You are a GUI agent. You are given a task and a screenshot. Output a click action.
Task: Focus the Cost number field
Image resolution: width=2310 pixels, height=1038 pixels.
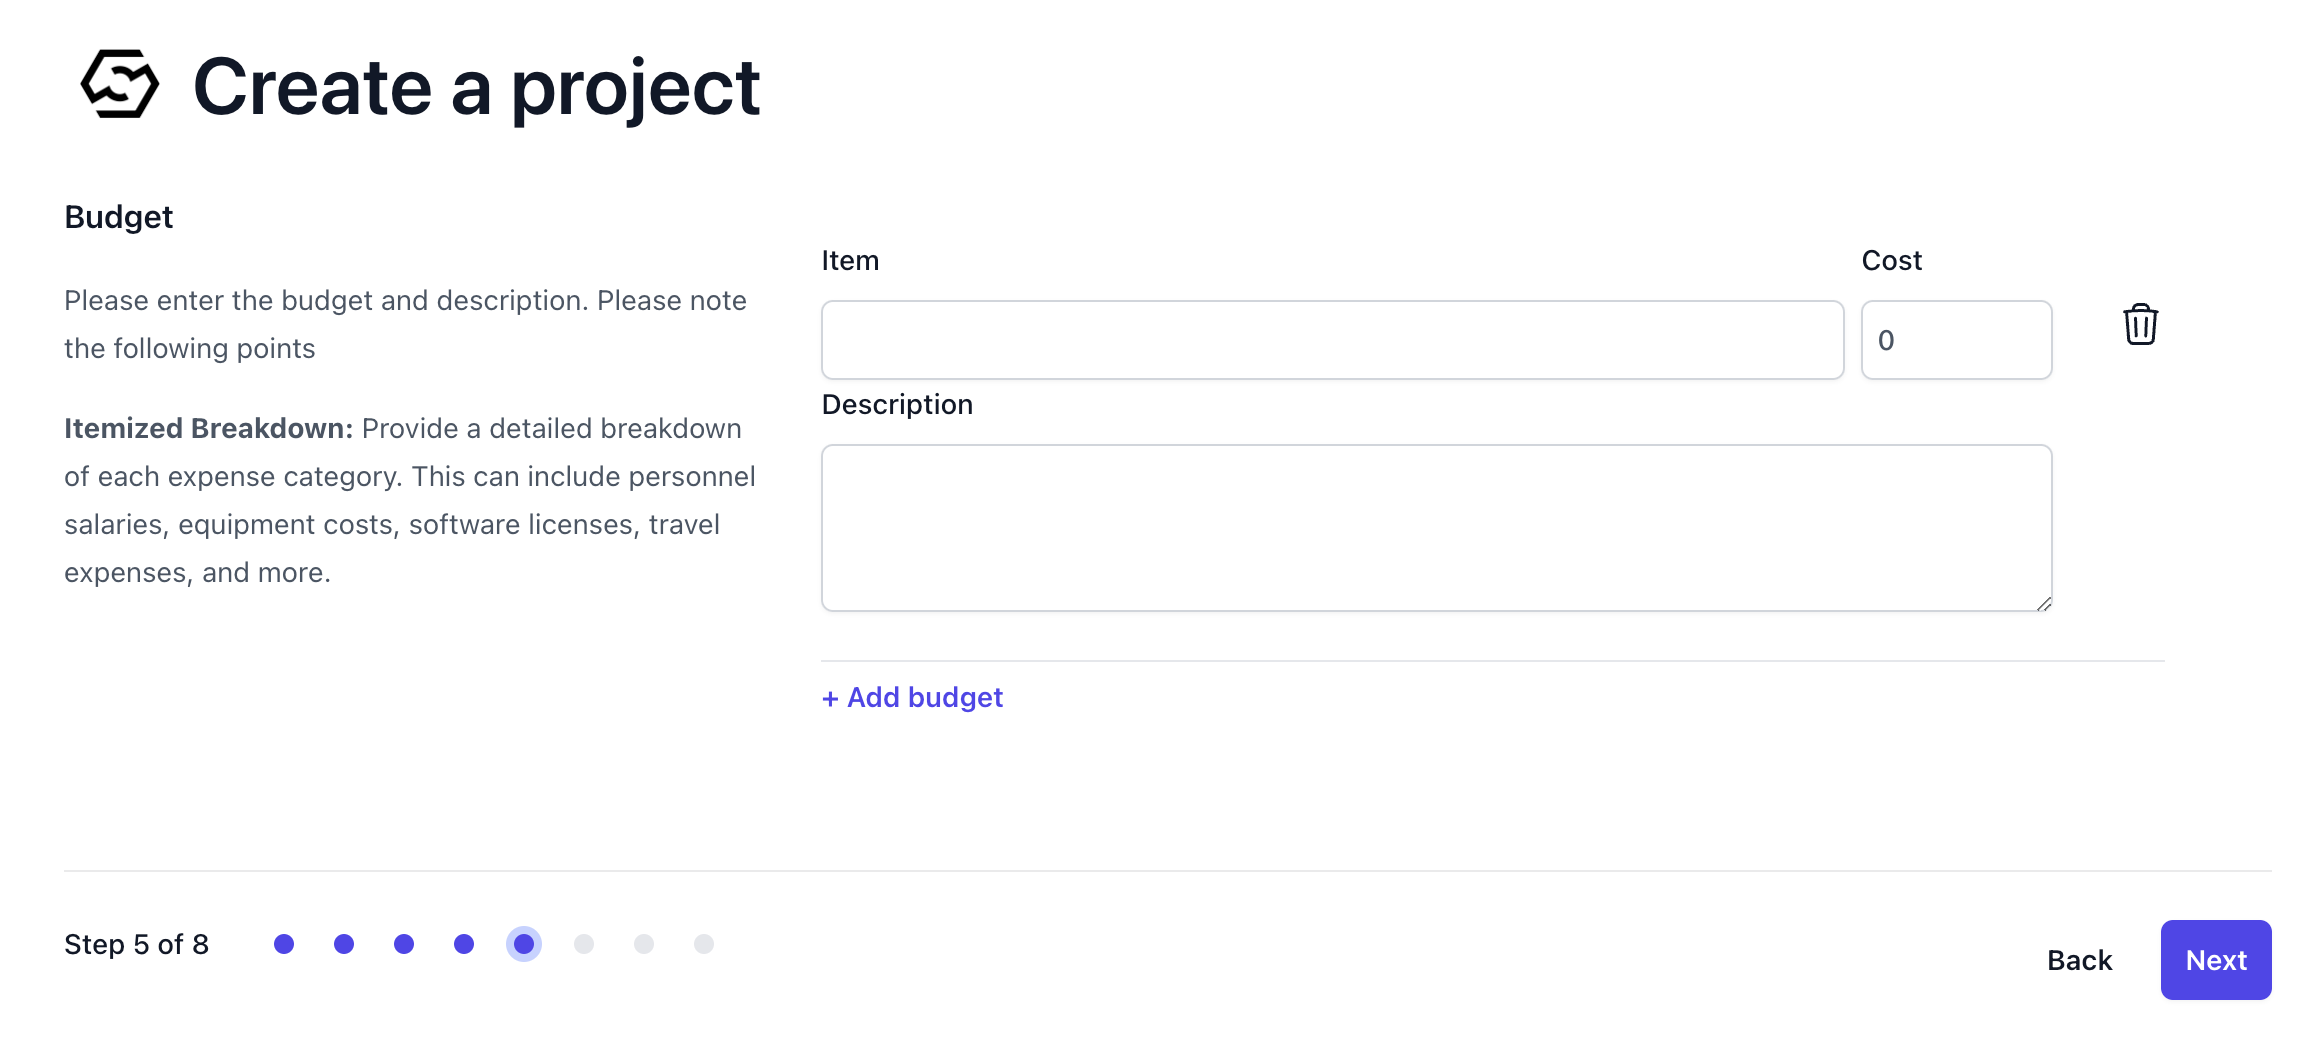tap(1956, 340)
